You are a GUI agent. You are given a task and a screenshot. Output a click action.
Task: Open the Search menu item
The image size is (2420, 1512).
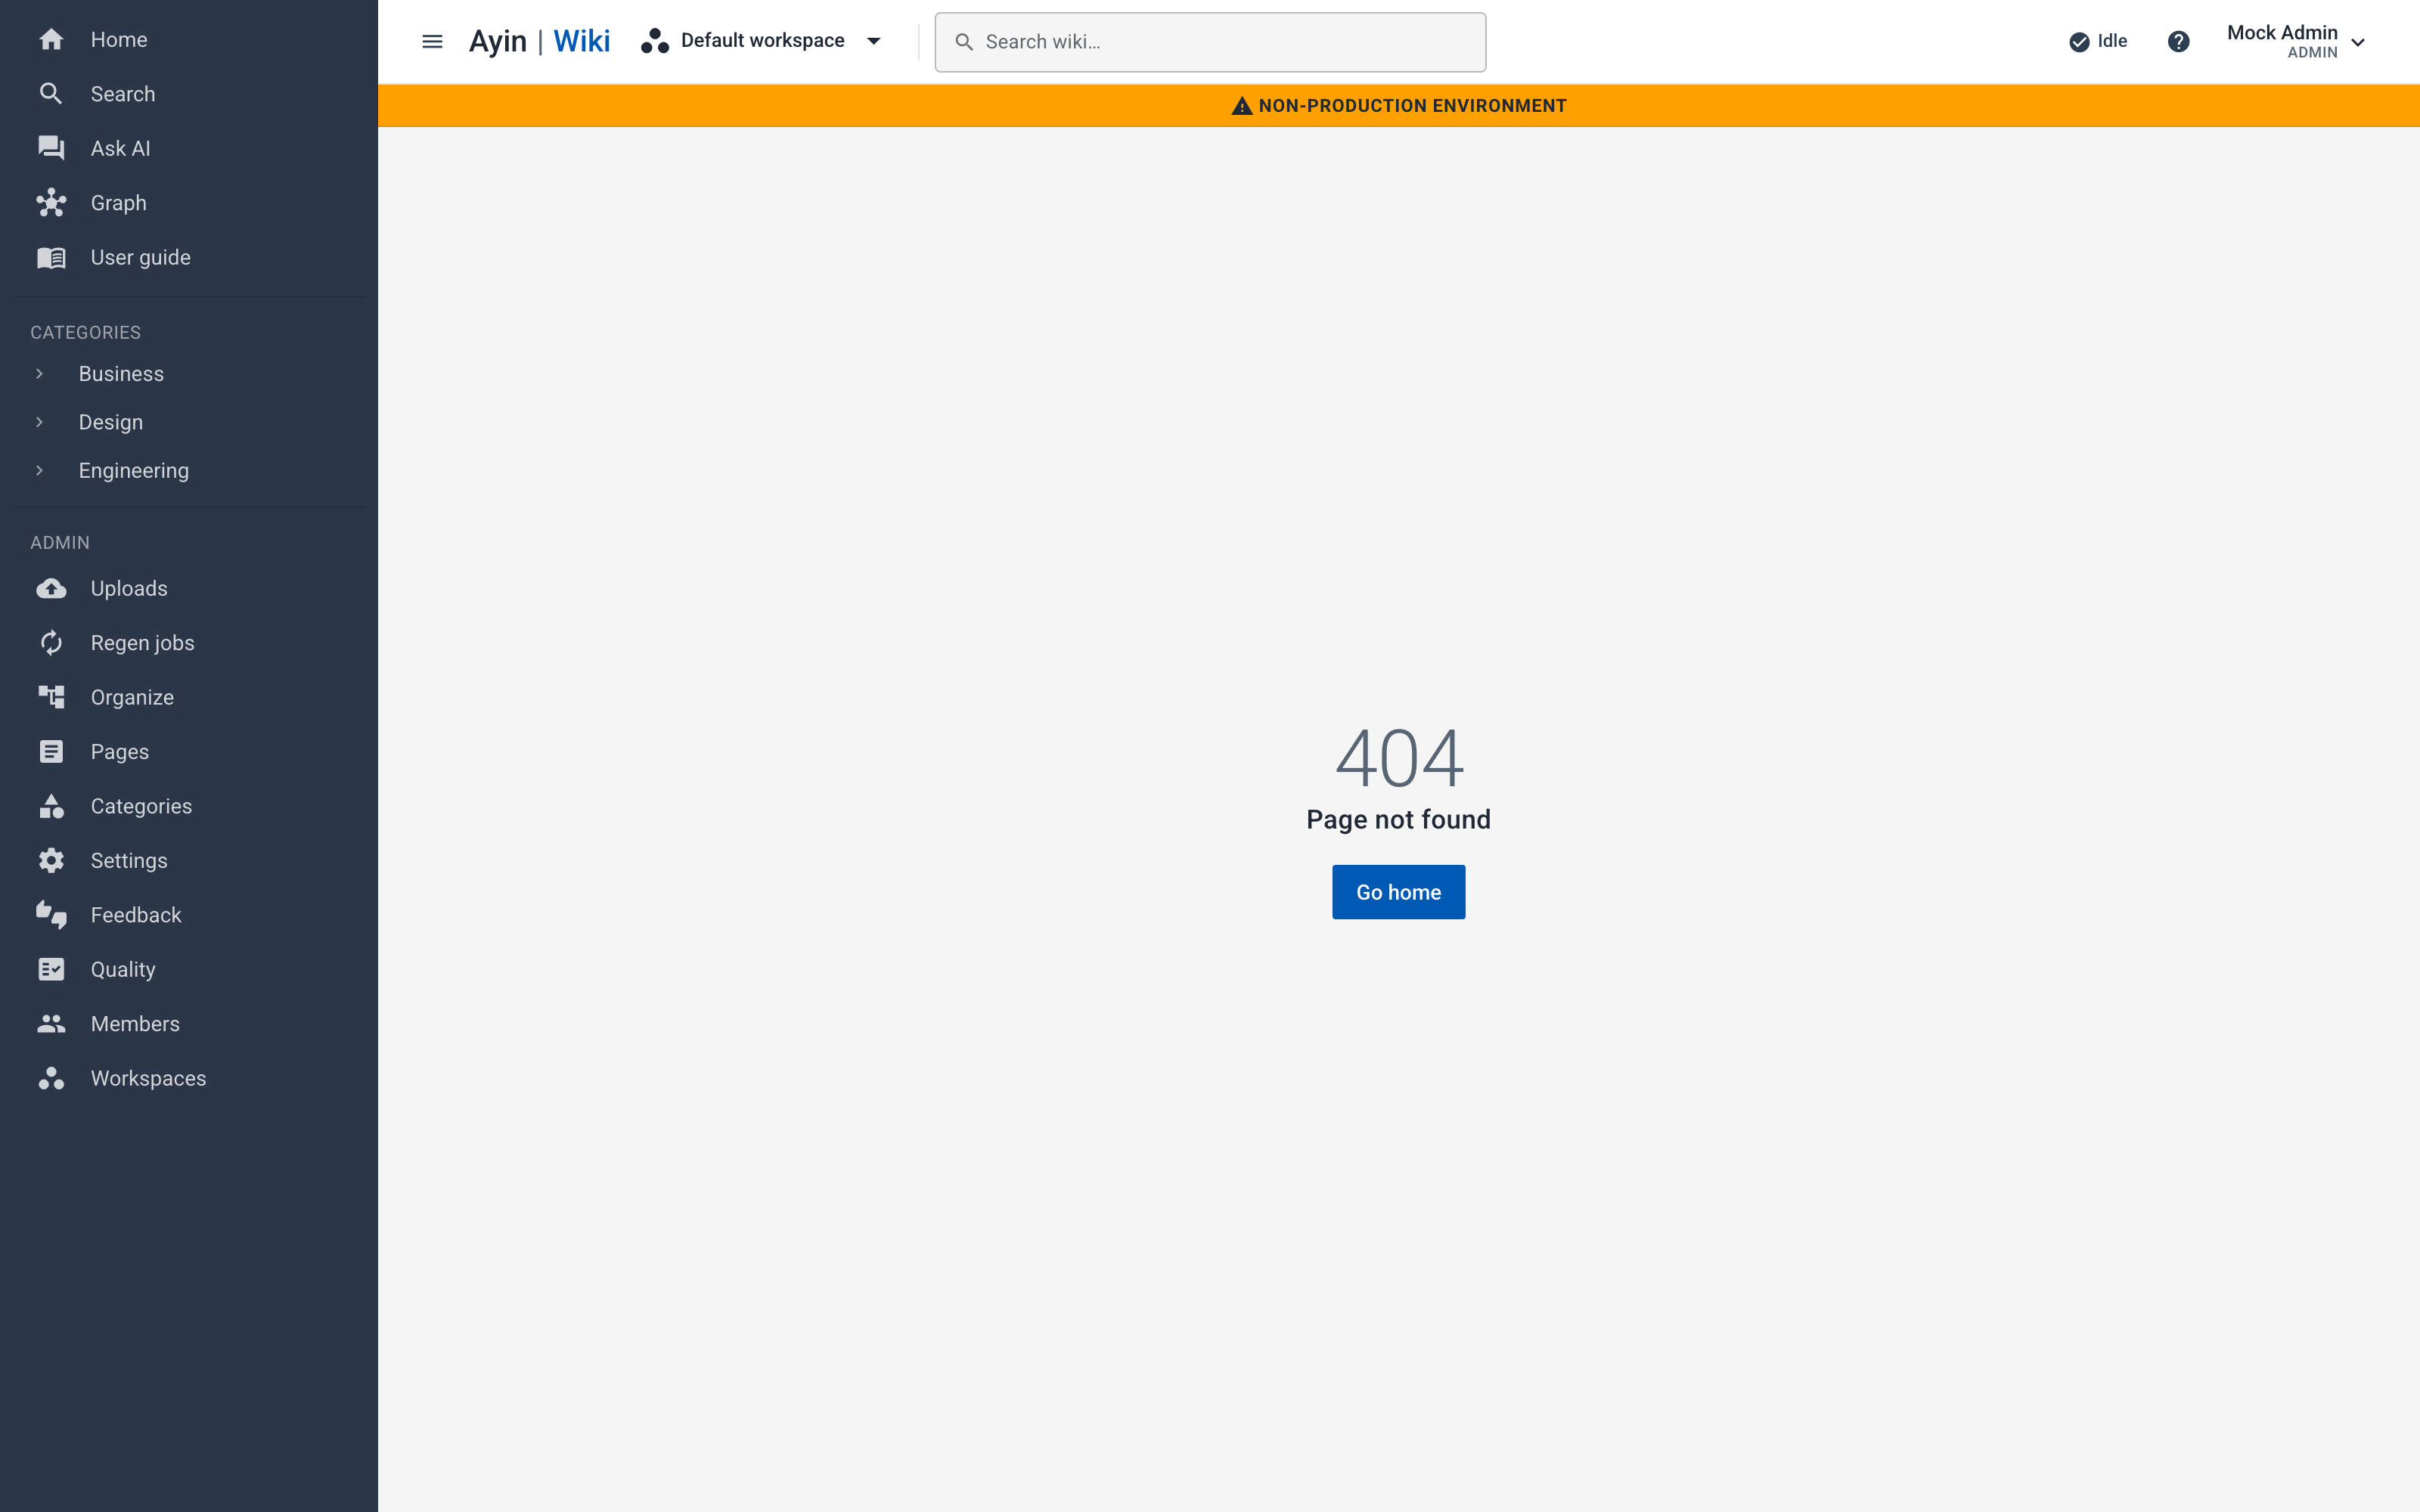coord(189,94)
